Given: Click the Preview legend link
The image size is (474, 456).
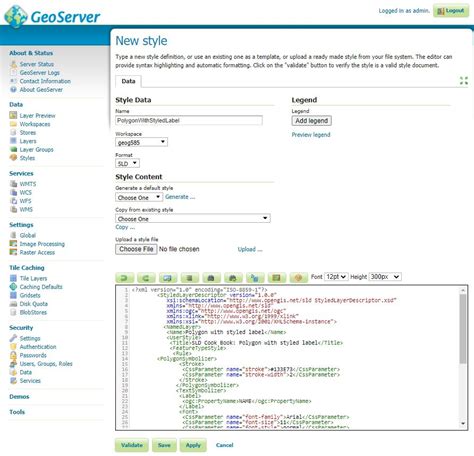Looking at the screenshot, I should click(x=311, y=135).
